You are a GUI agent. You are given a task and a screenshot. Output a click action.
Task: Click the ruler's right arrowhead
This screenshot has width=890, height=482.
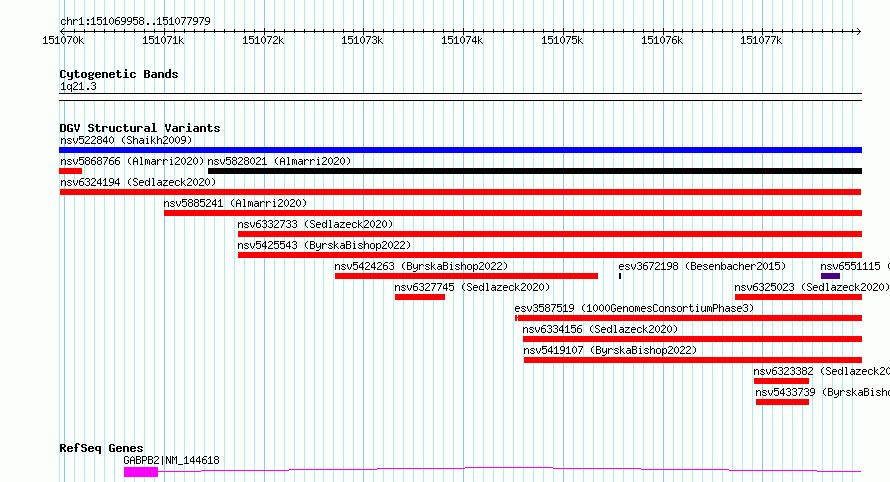(859, 31)
